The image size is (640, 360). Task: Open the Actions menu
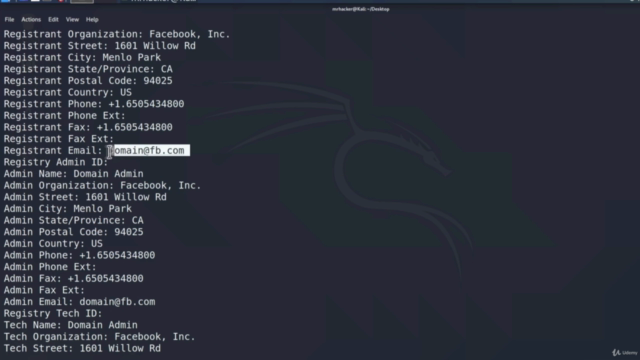pos(31,20)
